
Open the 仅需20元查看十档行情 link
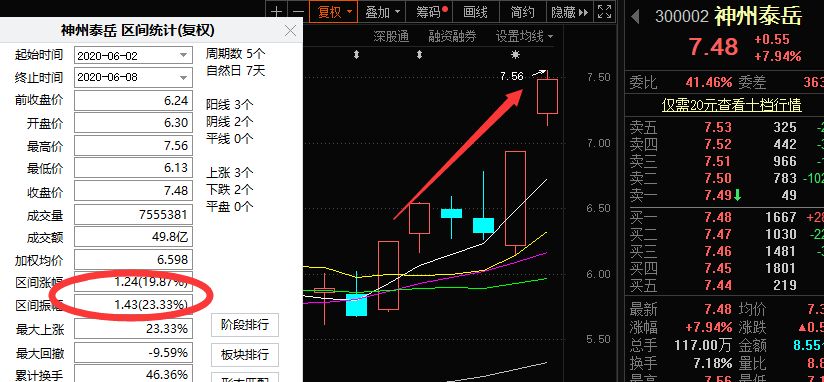pos(731,105)
